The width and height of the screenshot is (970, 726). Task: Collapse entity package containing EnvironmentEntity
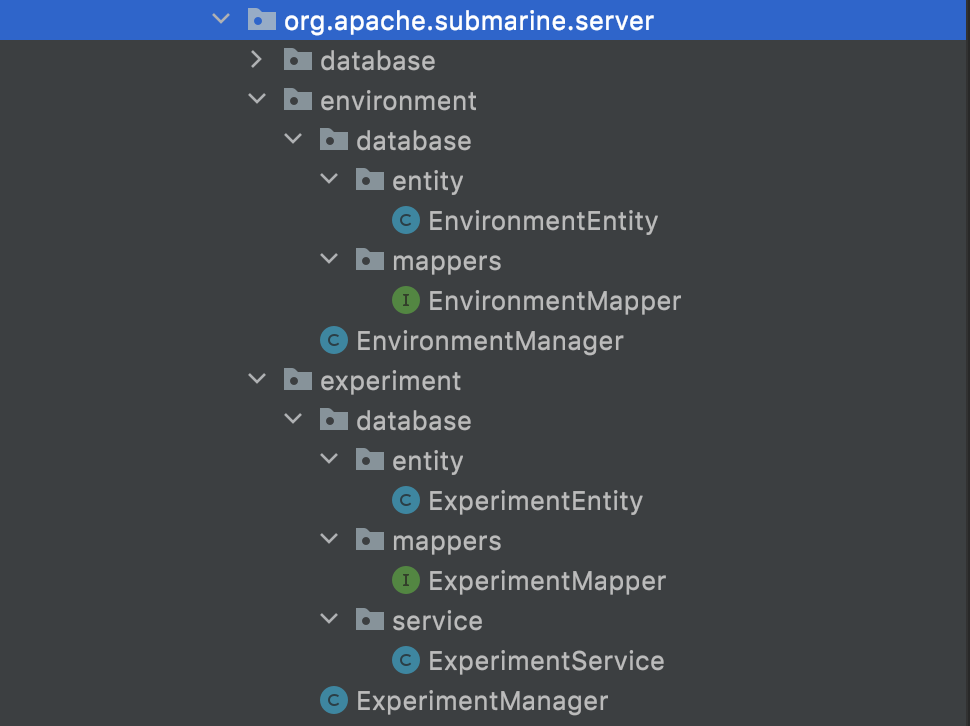coord(329,179)
